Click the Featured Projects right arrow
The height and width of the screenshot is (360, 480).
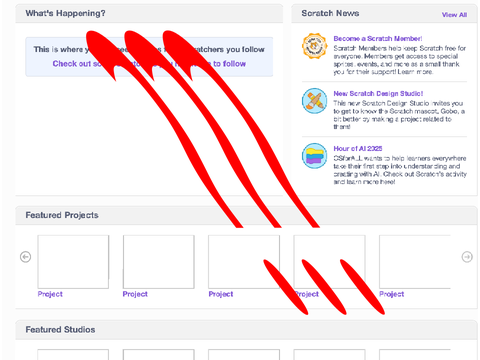pos(467,257)
